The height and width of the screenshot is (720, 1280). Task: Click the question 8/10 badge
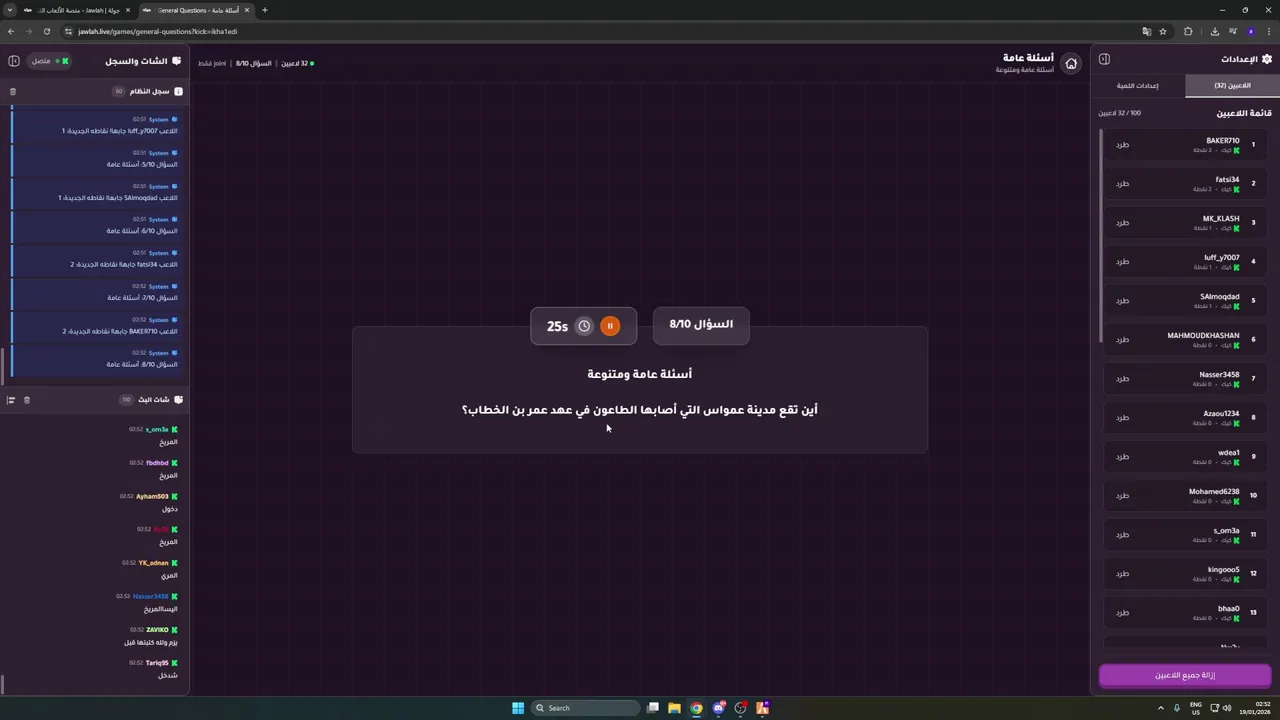701,325
